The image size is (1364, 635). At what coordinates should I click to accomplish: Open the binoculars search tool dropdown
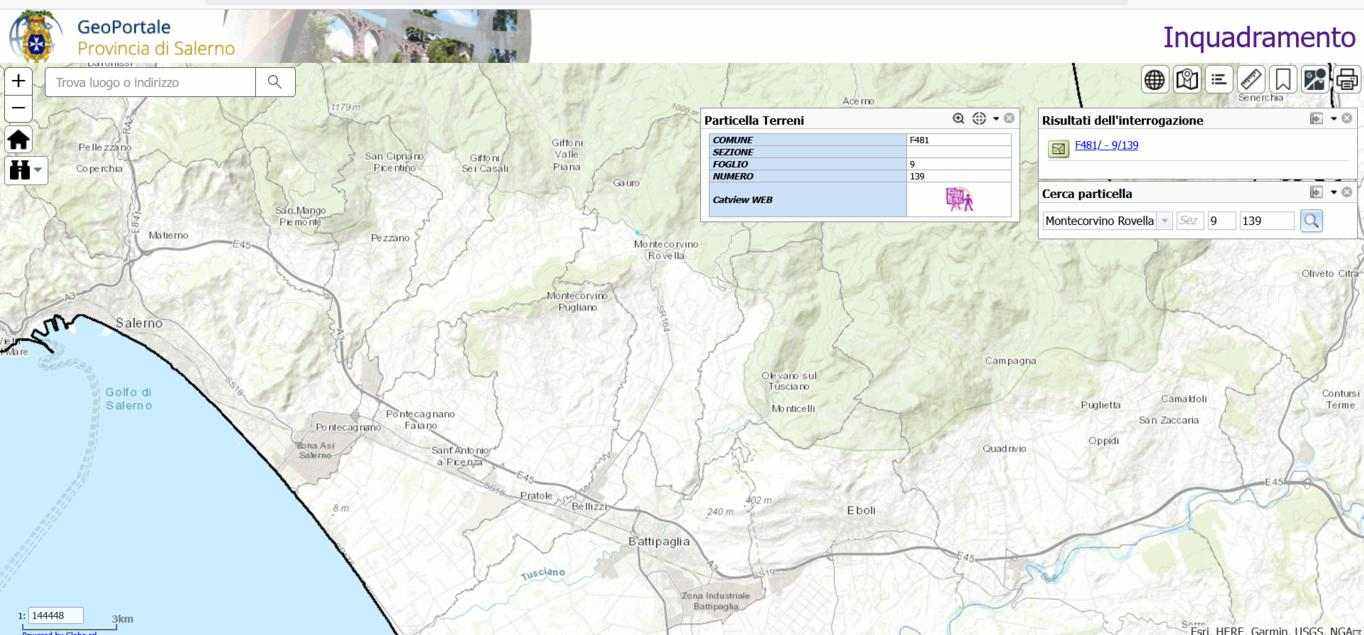25,171
